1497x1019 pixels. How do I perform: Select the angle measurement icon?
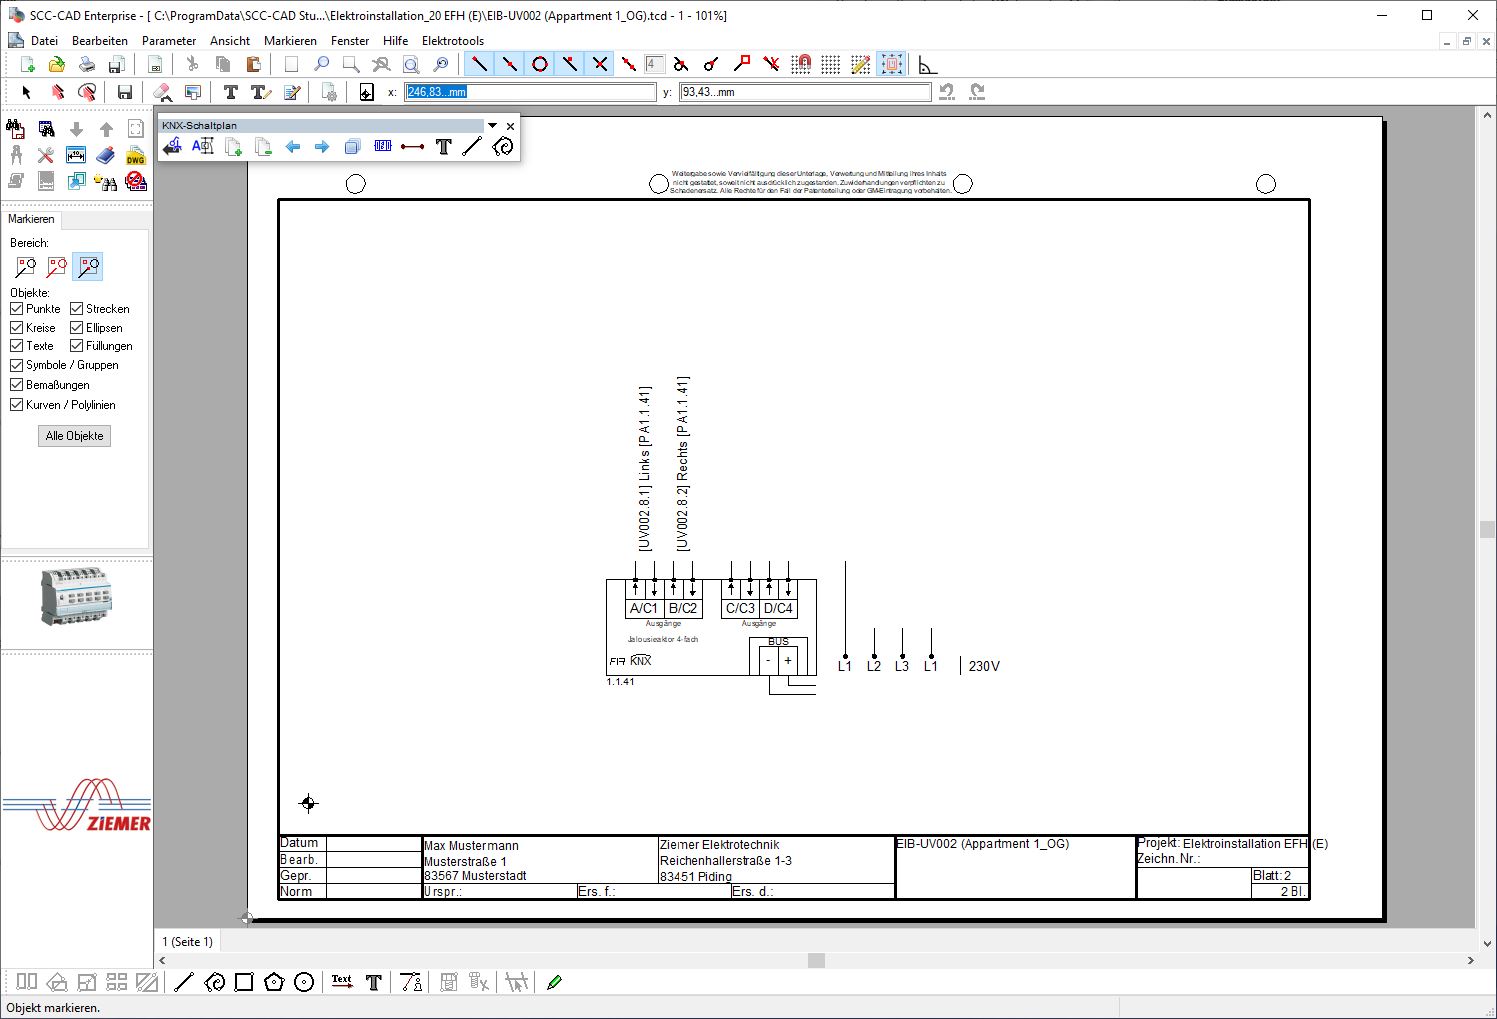pyautogui.click(x=927, y=64)
